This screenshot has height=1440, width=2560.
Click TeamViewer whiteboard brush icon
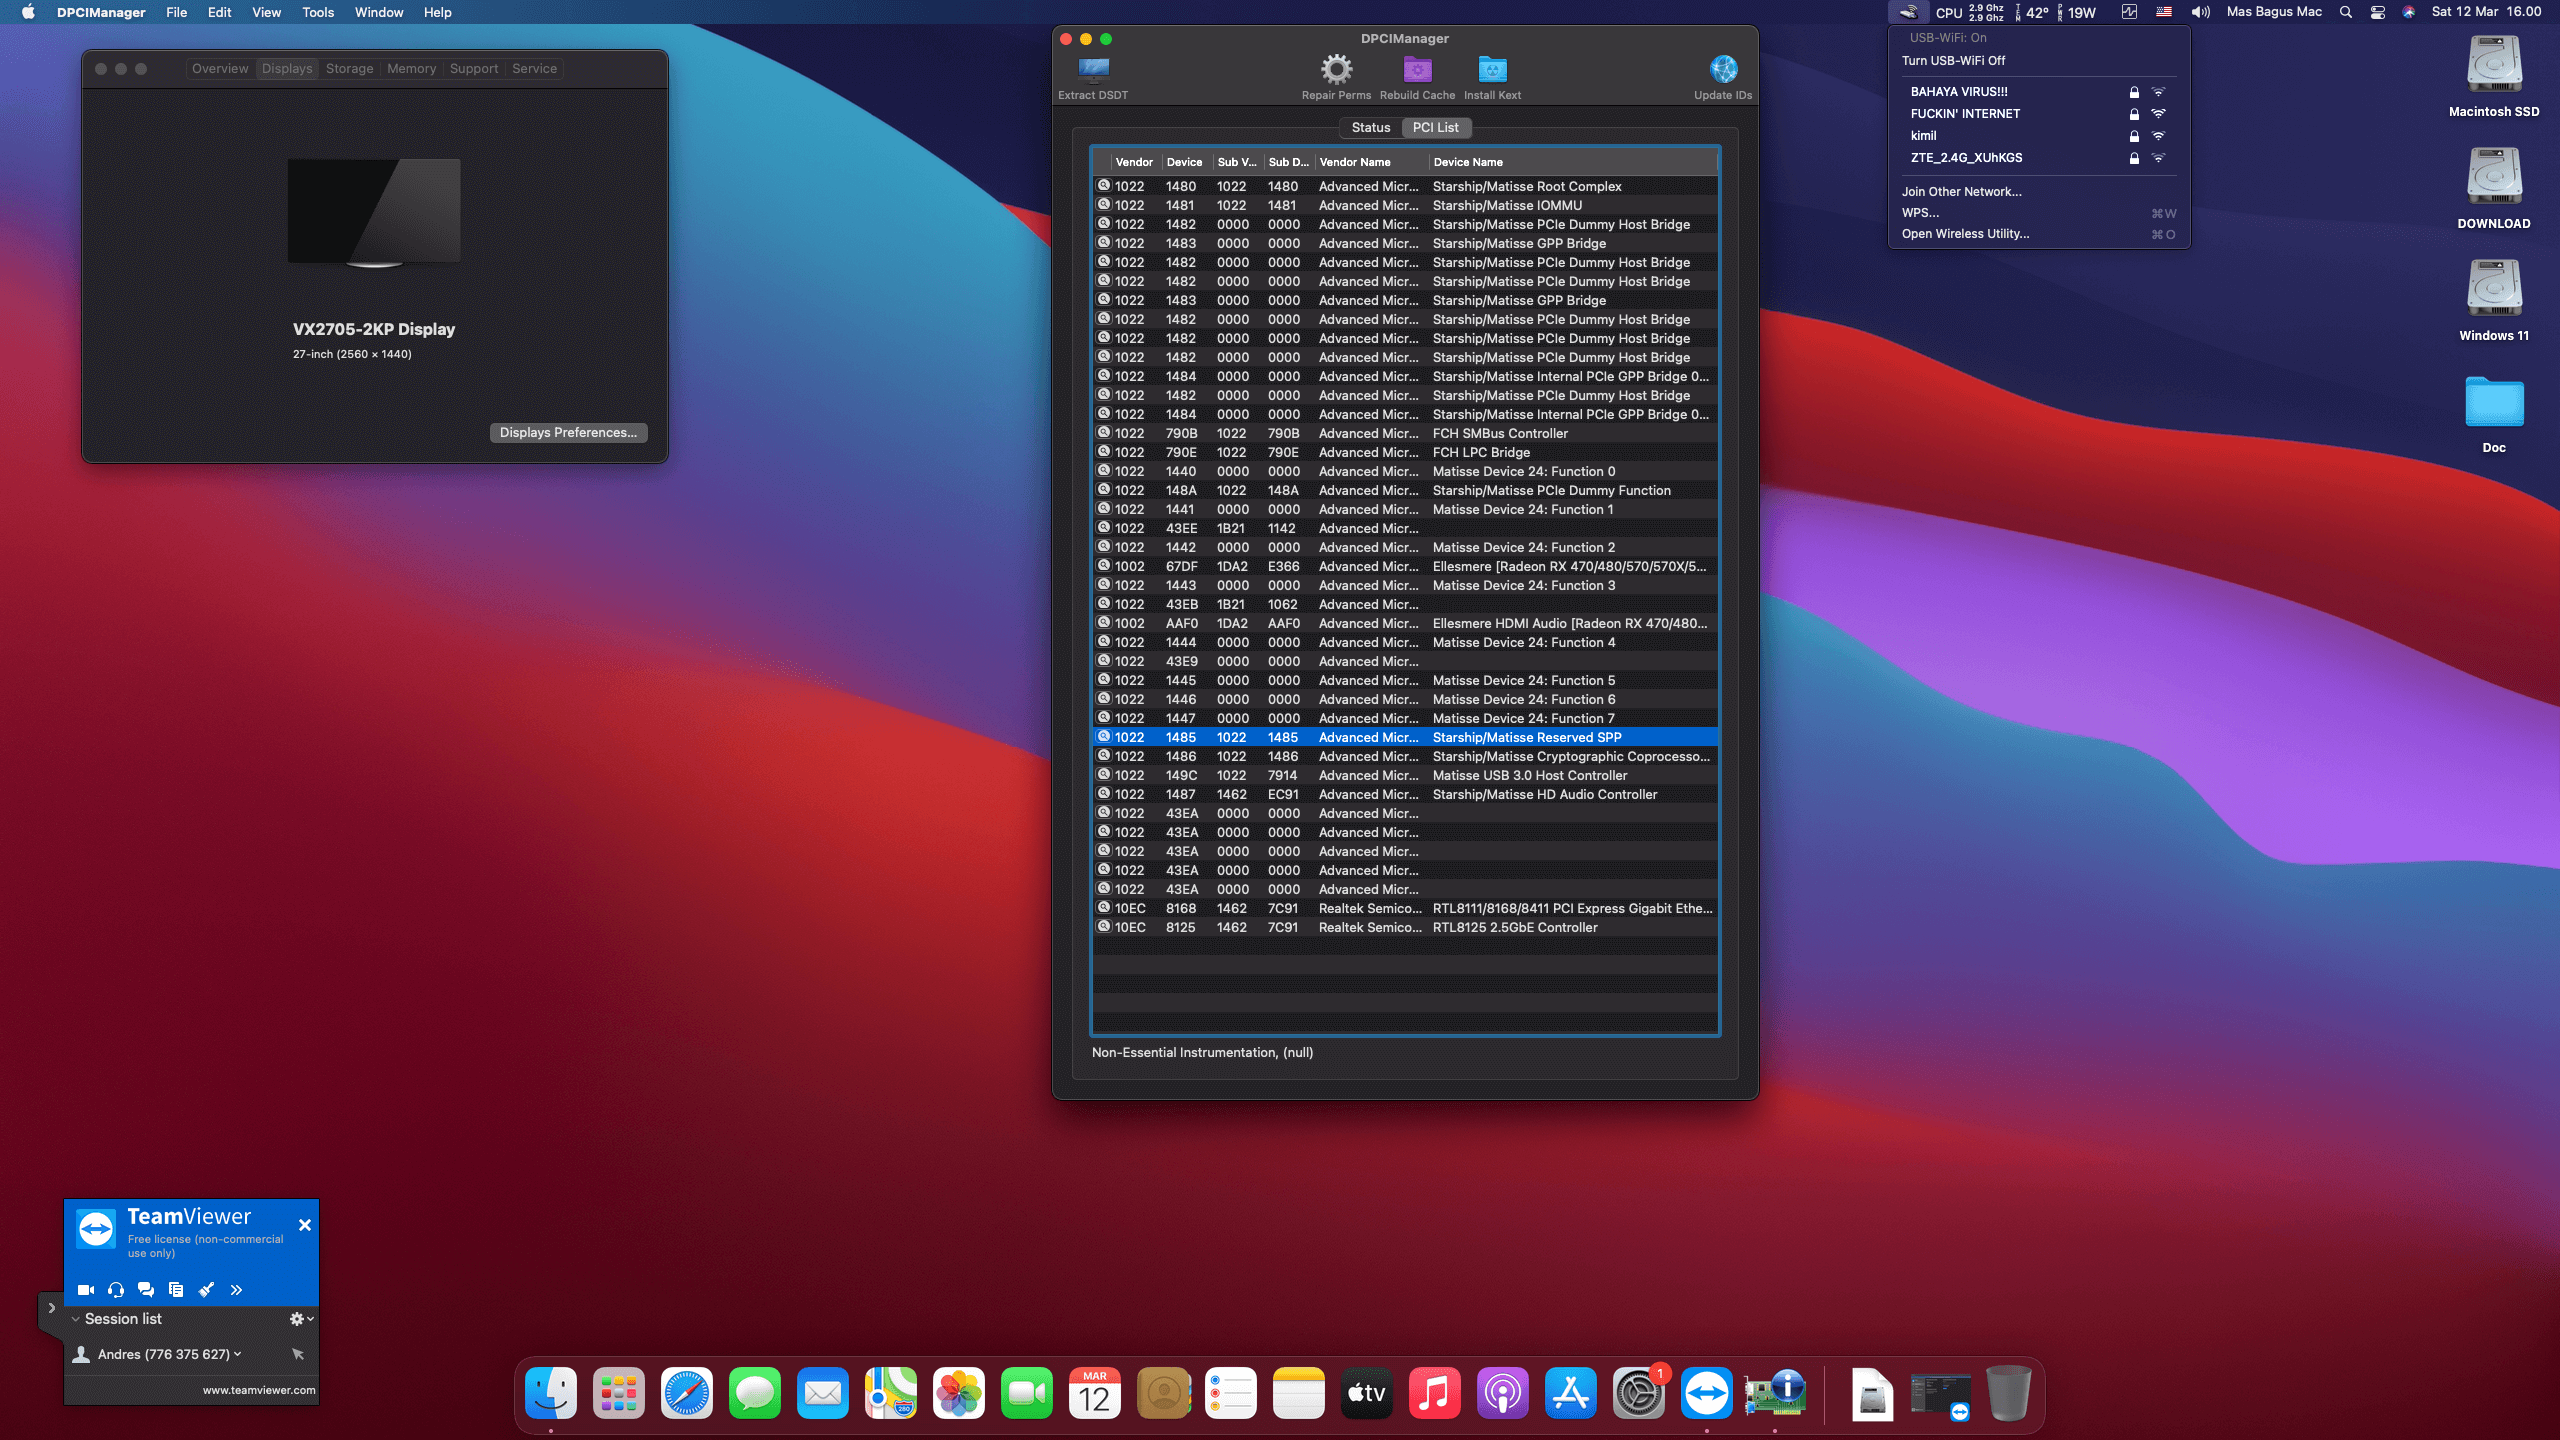[206, 1290]
